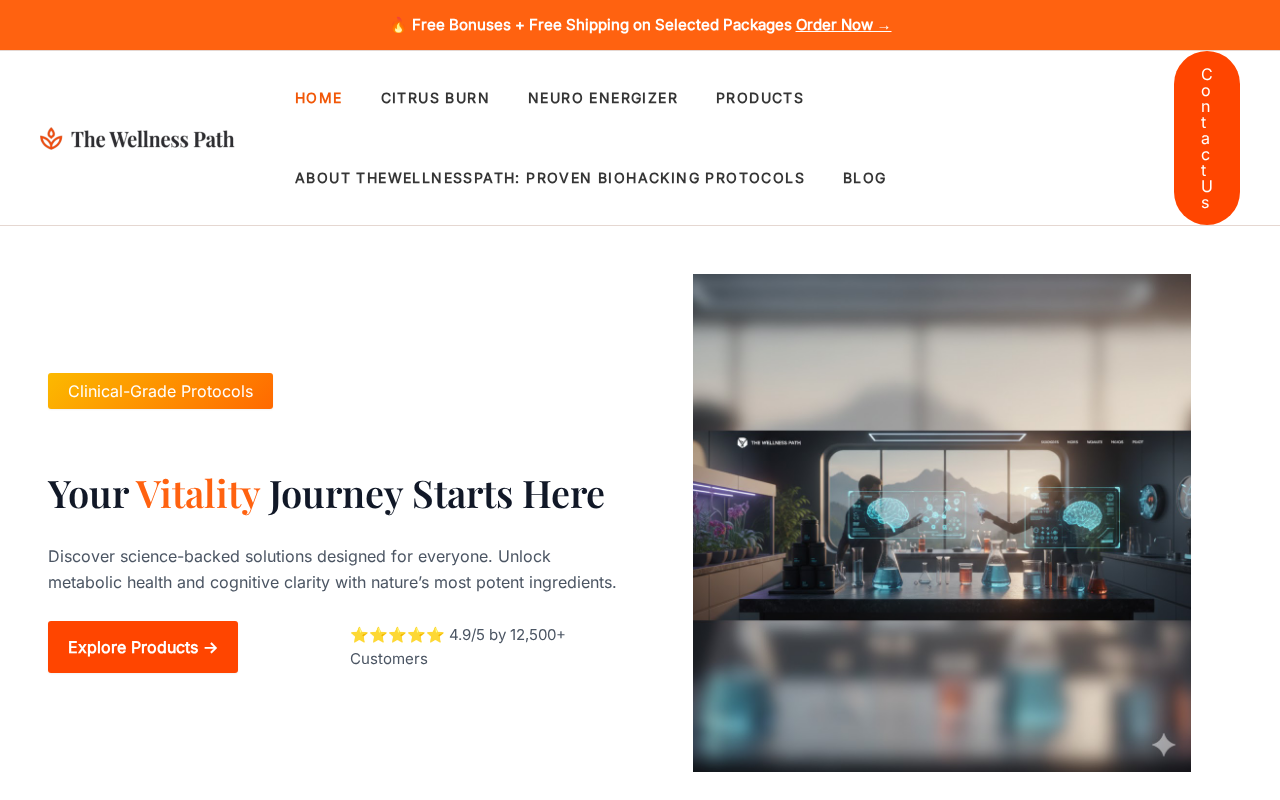Open the Citrus Burn page
This screenshot has height=800, width=1280.
click(435, 98)
